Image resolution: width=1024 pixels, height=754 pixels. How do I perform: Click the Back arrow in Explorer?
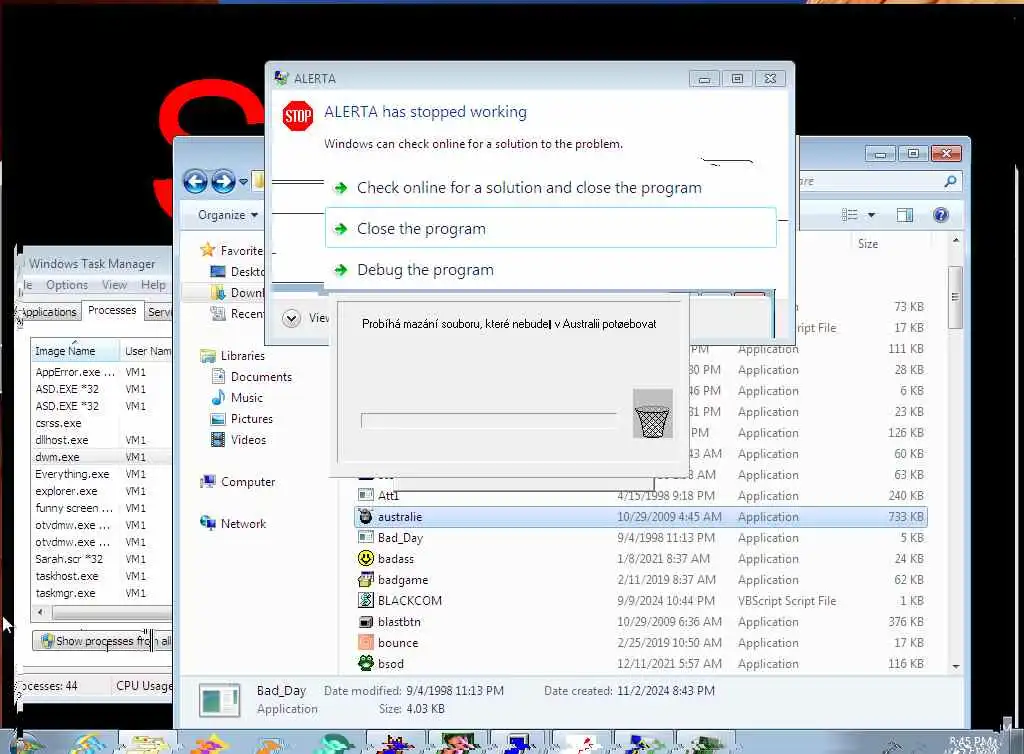(x=195, y=181)
